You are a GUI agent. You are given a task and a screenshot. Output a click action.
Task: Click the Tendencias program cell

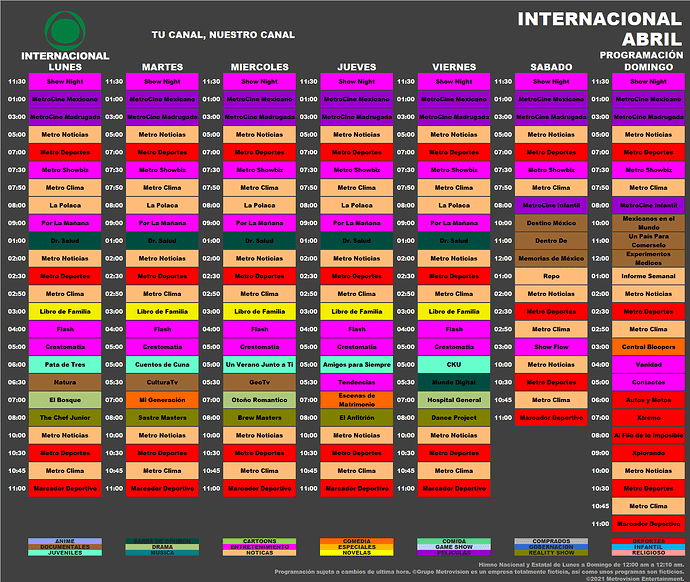point(357,382)
